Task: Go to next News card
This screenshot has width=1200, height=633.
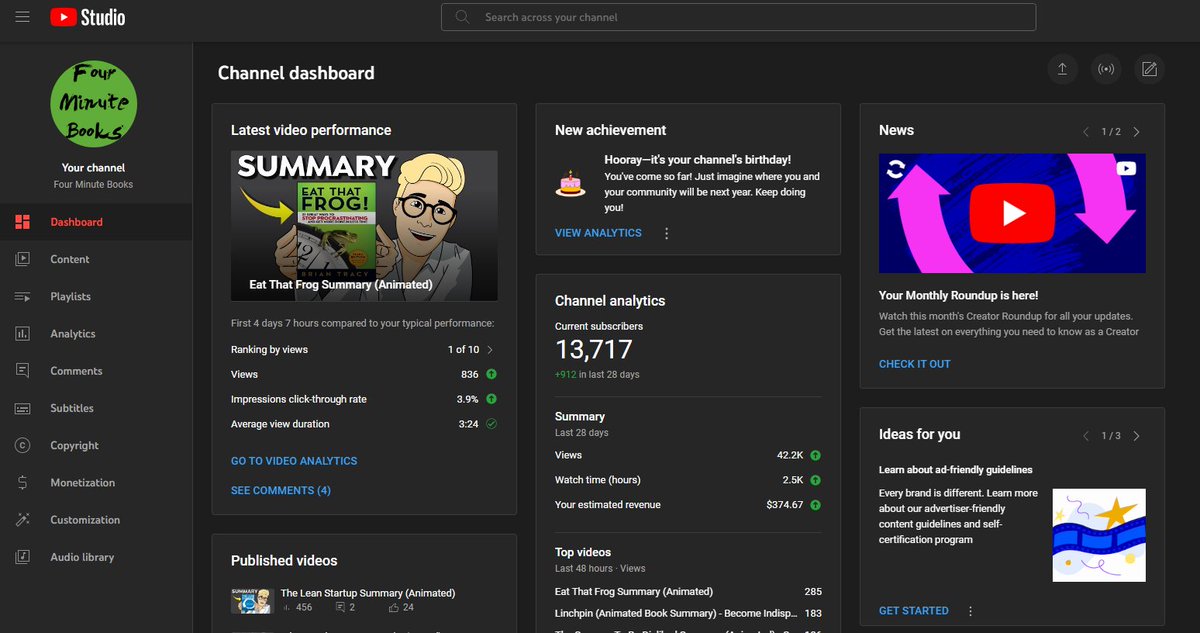Action: [x=1136, y=132]
